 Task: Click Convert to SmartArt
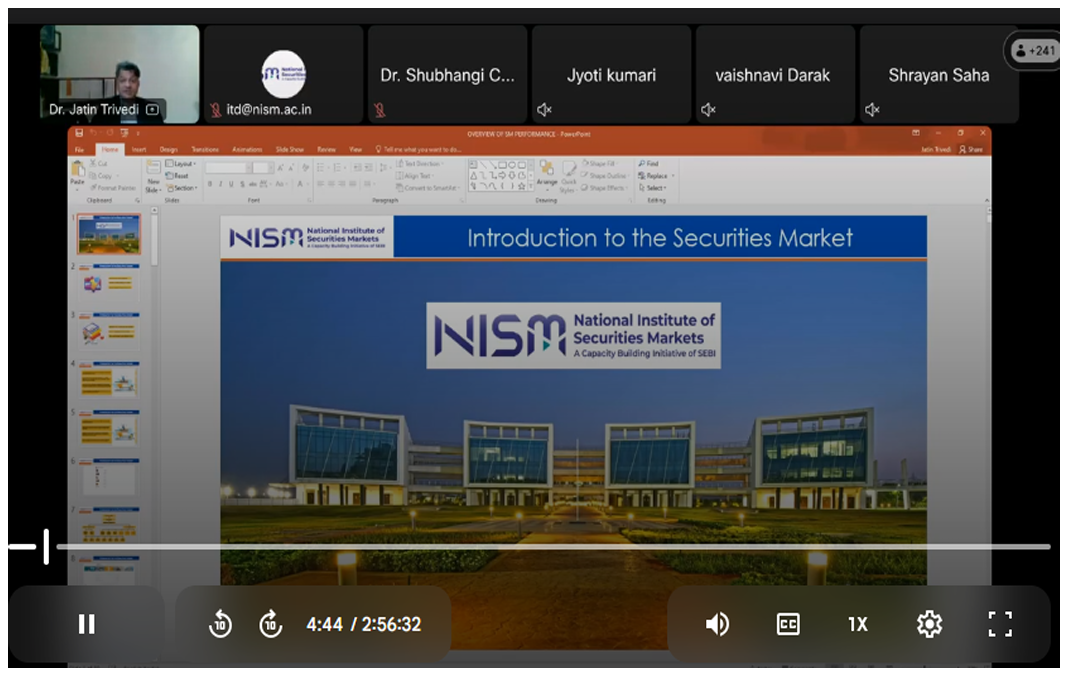click(x=428, y=188)
